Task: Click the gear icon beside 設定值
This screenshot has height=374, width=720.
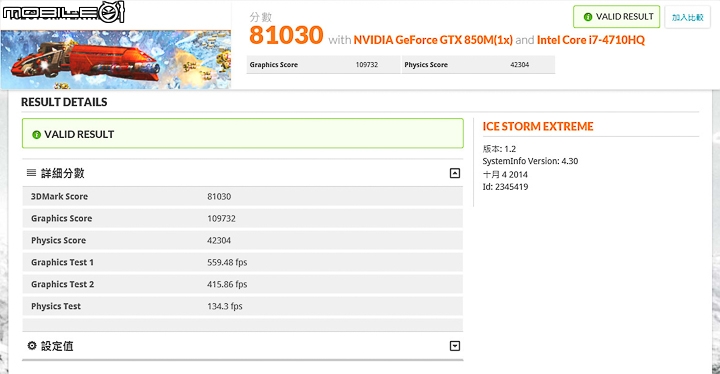Action: [x=32, y=346]
